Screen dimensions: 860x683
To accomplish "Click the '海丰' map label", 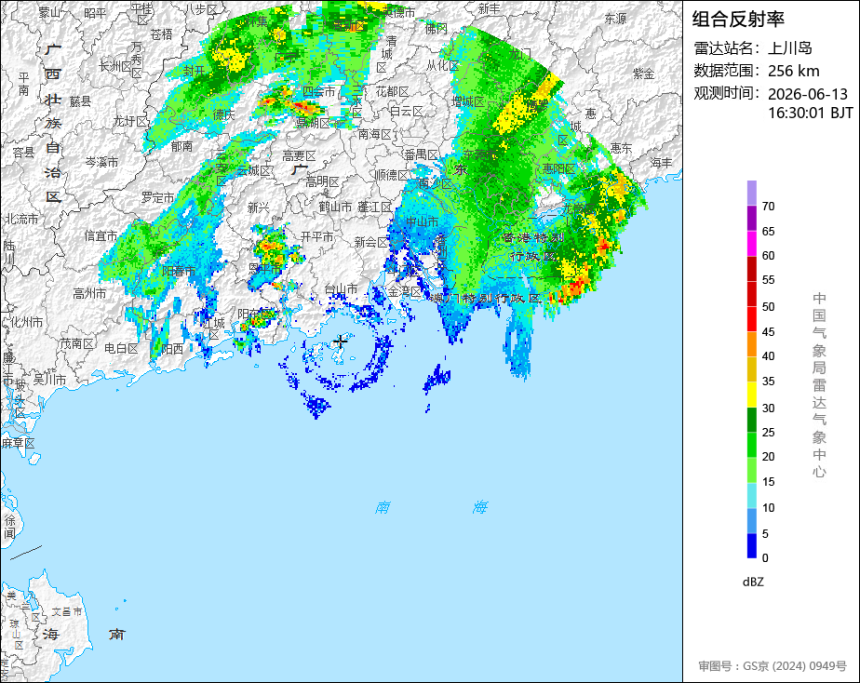I will click(x=661, y=162).
